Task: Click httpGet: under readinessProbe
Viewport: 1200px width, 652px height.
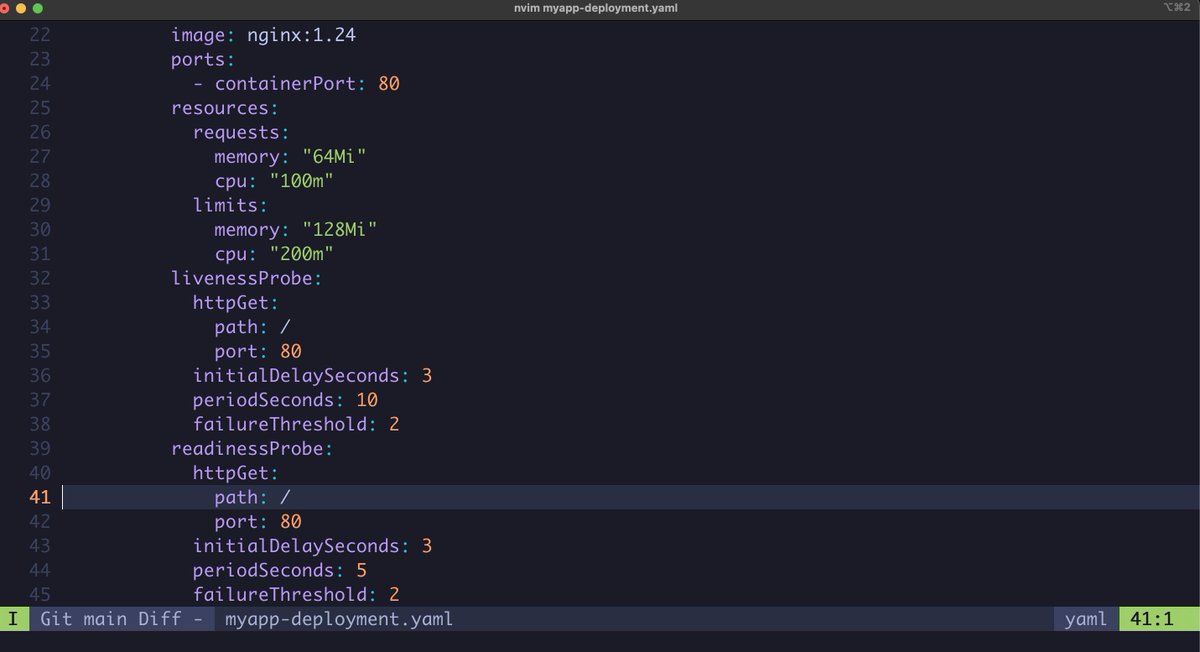Action: coord(236,473)
